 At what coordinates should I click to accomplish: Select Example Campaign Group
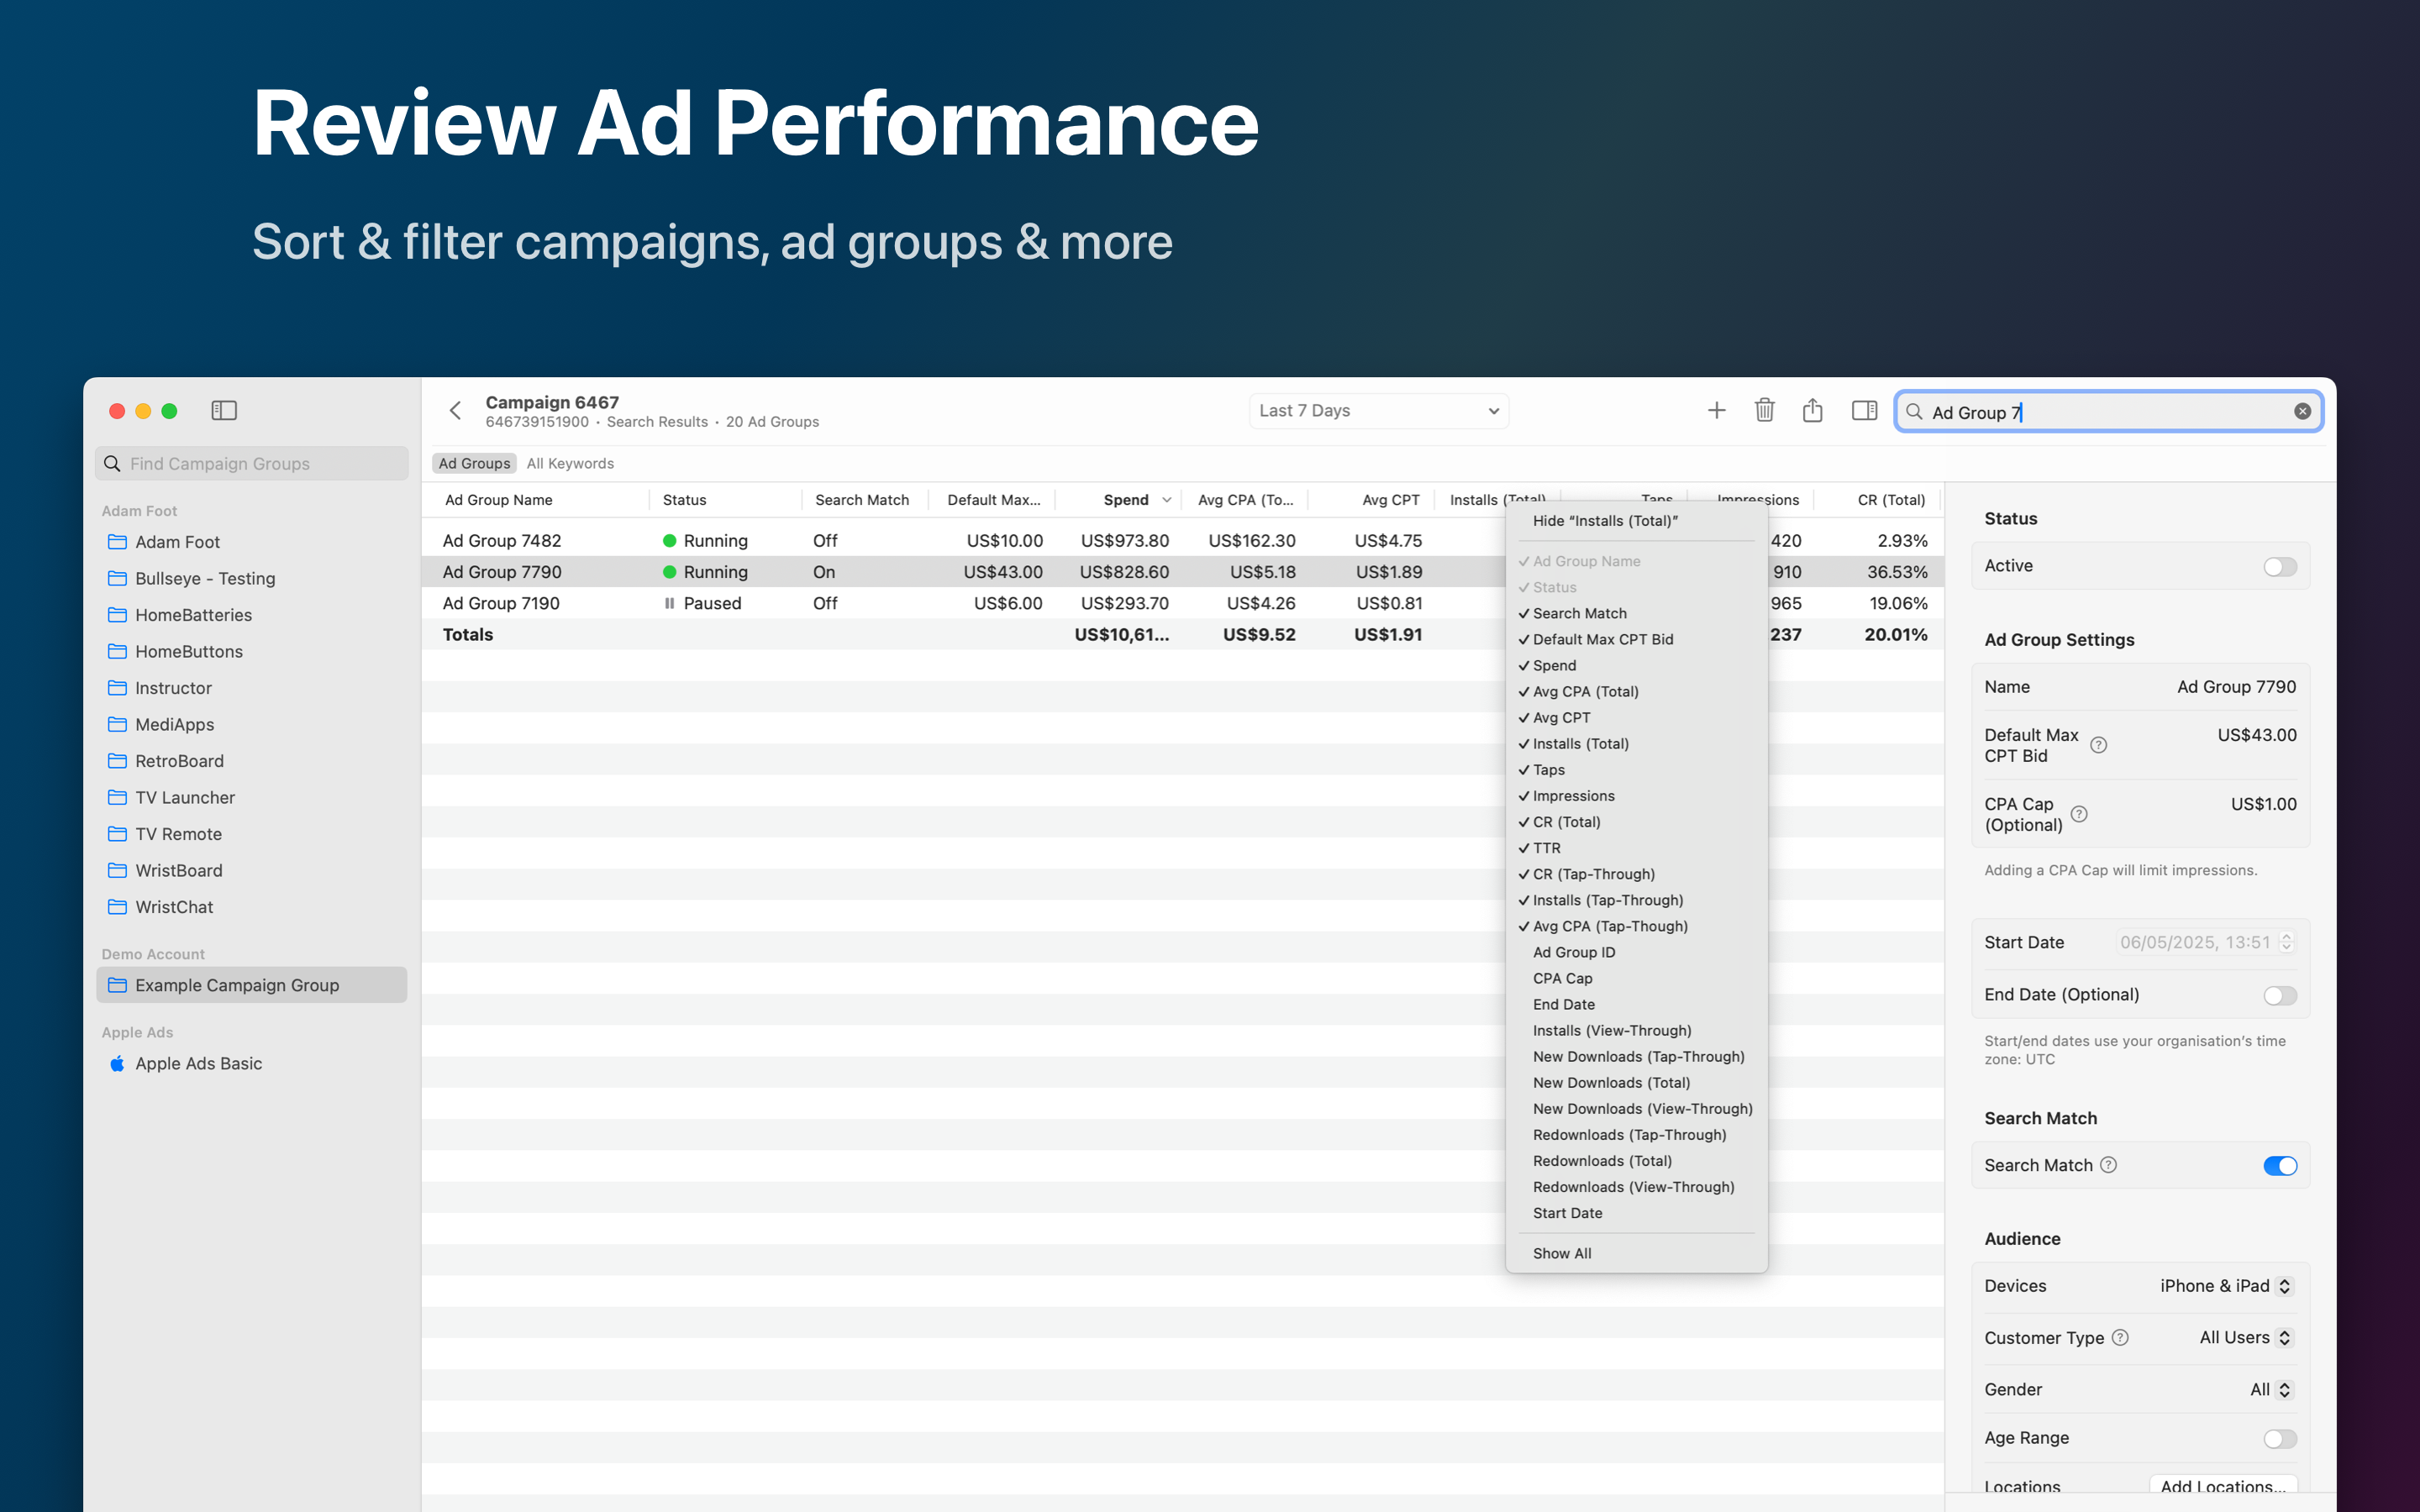252,985
